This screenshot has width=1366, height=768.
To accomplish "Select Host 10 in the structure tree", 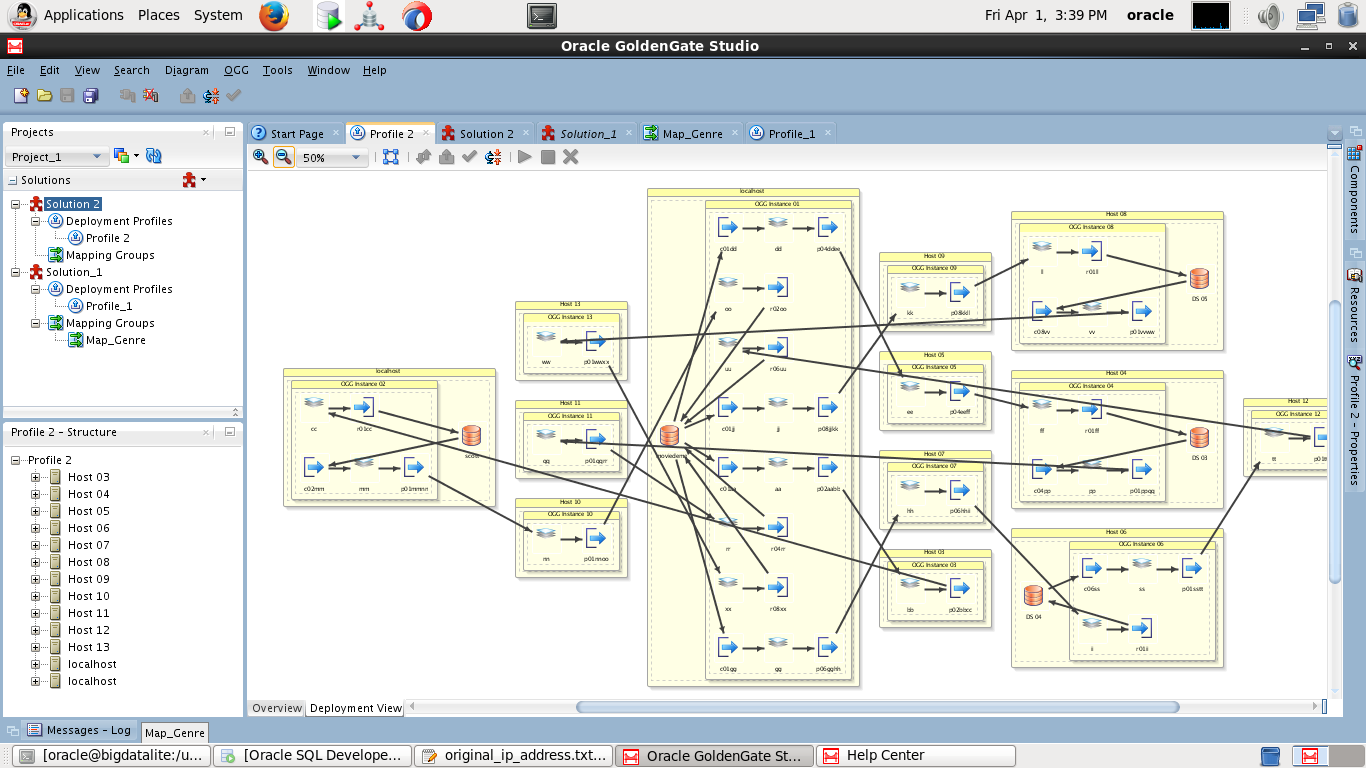I will tap(88, 596).
